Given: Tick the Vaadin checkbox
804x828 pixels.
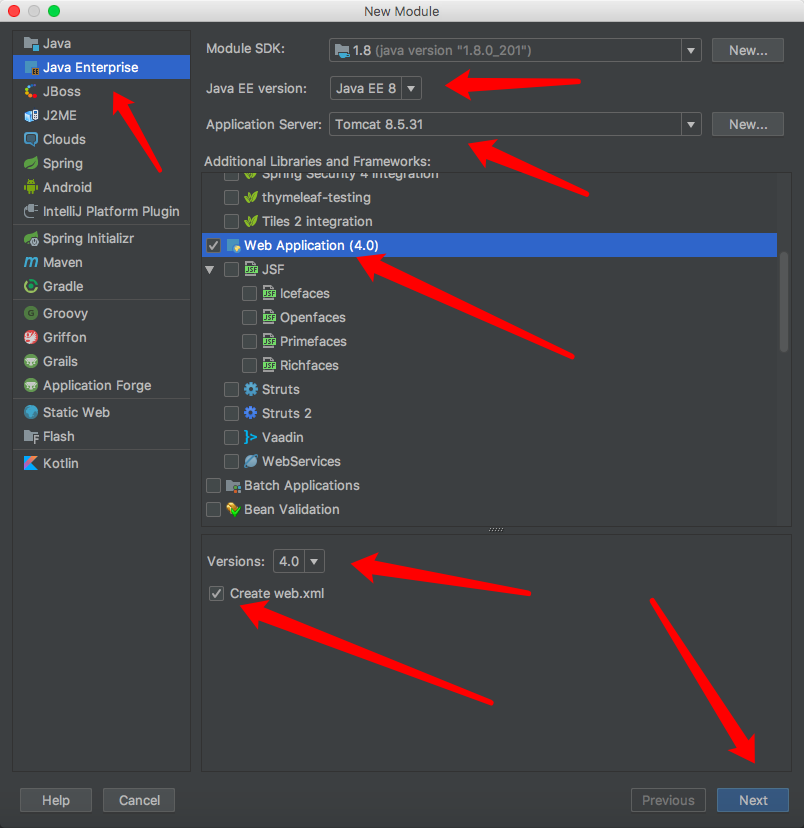Looking at the screenshot, I should coord(231,437).
